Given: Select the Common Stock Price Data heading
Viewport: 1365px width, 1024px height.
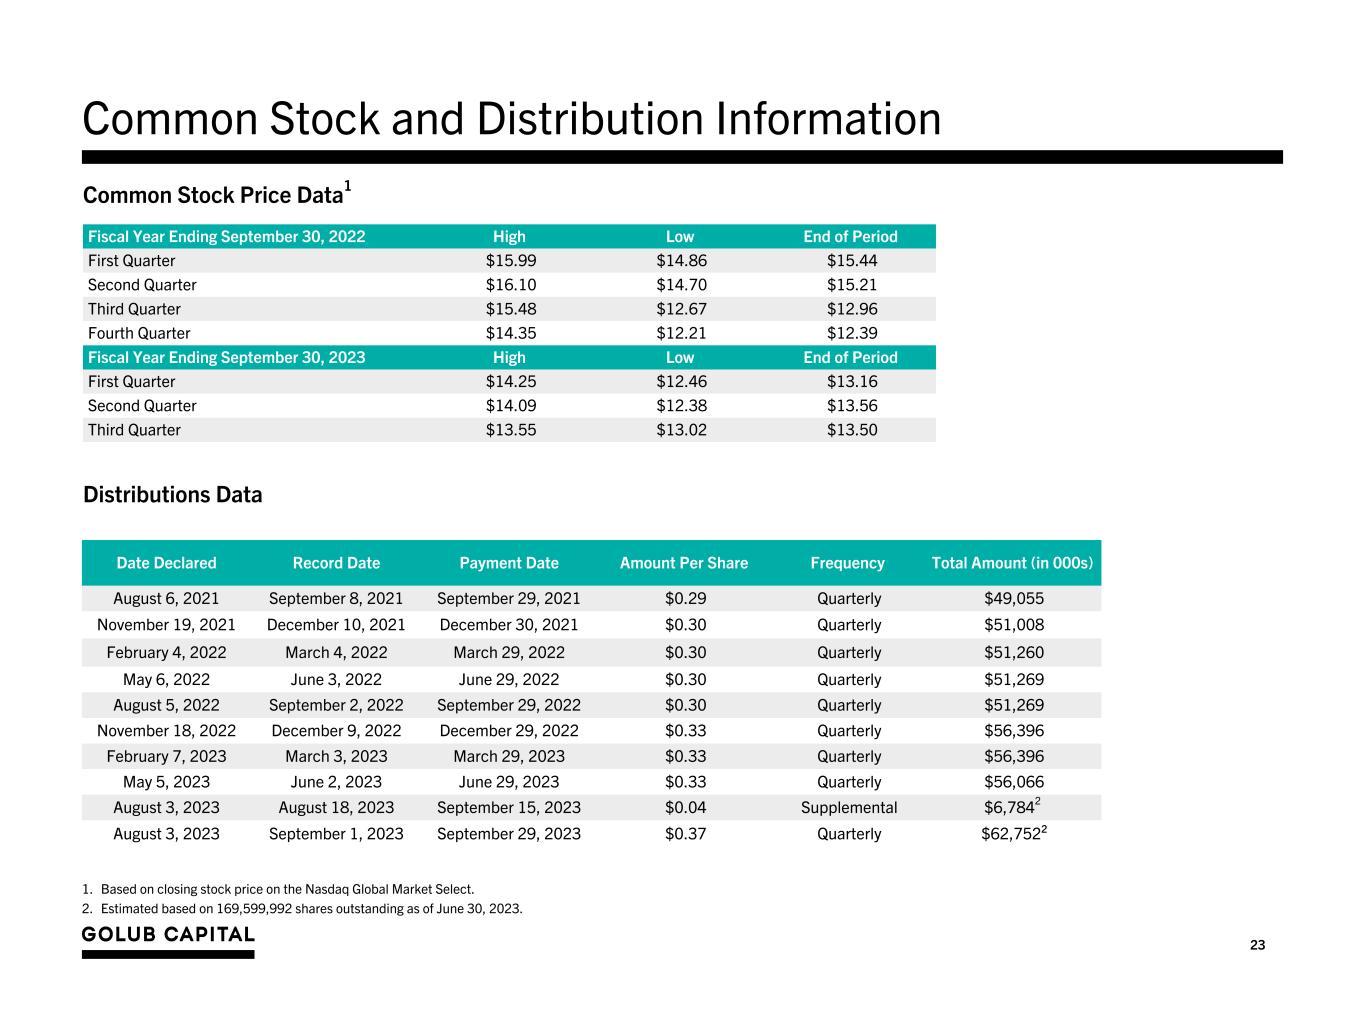Looking at the screenshot, I should click(213, 195).
